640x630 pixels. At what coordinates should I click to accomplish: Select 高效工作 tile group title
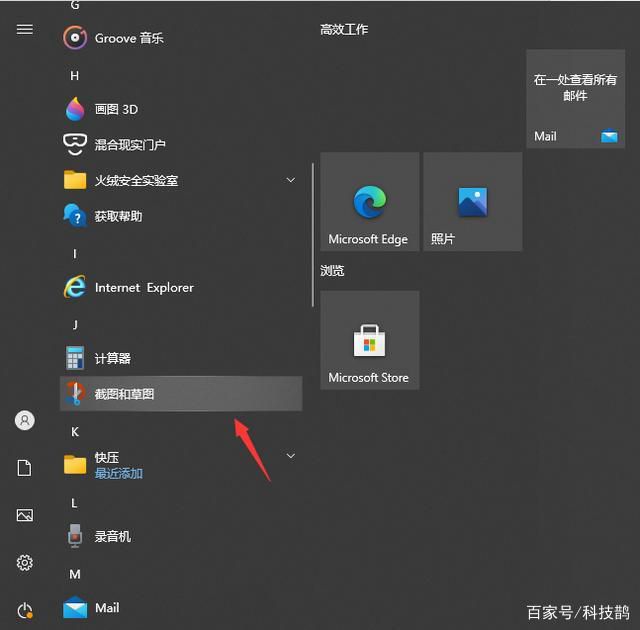[x=344, y=29]
